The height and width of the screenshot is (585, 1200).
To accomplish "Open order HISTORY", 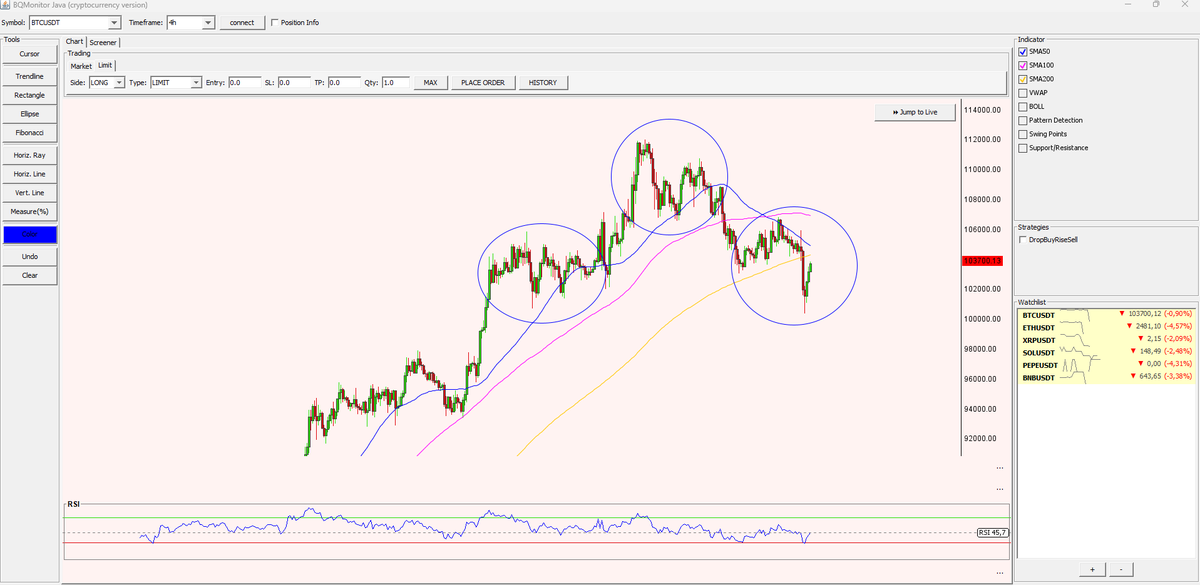I will (544, 83).
